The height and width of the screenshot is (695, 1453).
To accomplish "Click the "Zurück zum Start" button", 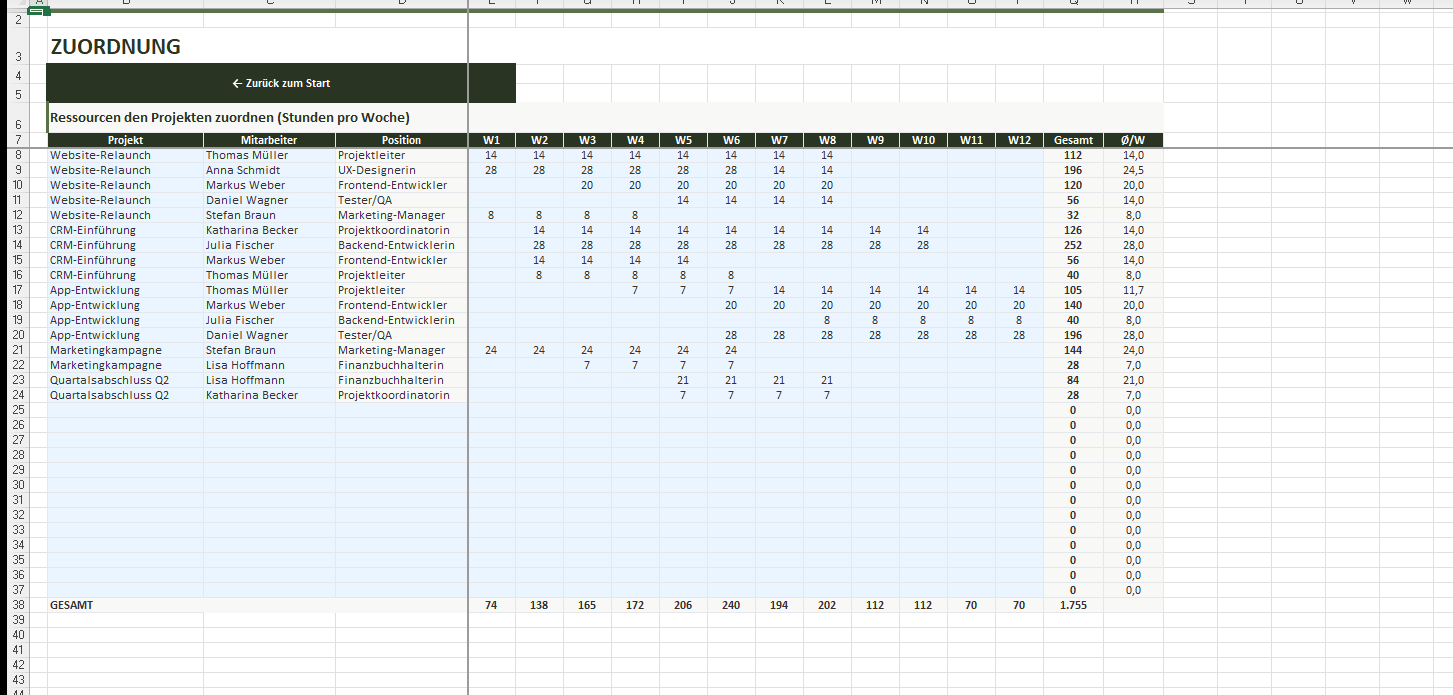I will tap(281, 83).
